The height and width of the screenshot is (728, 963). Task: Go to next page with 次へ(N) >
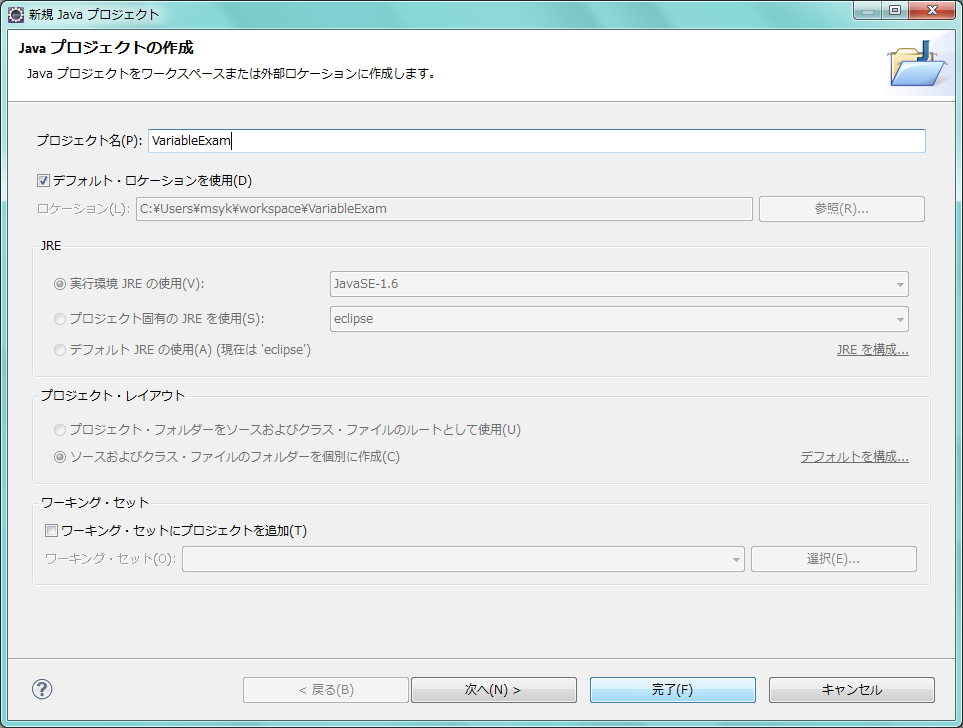point(493,690)
